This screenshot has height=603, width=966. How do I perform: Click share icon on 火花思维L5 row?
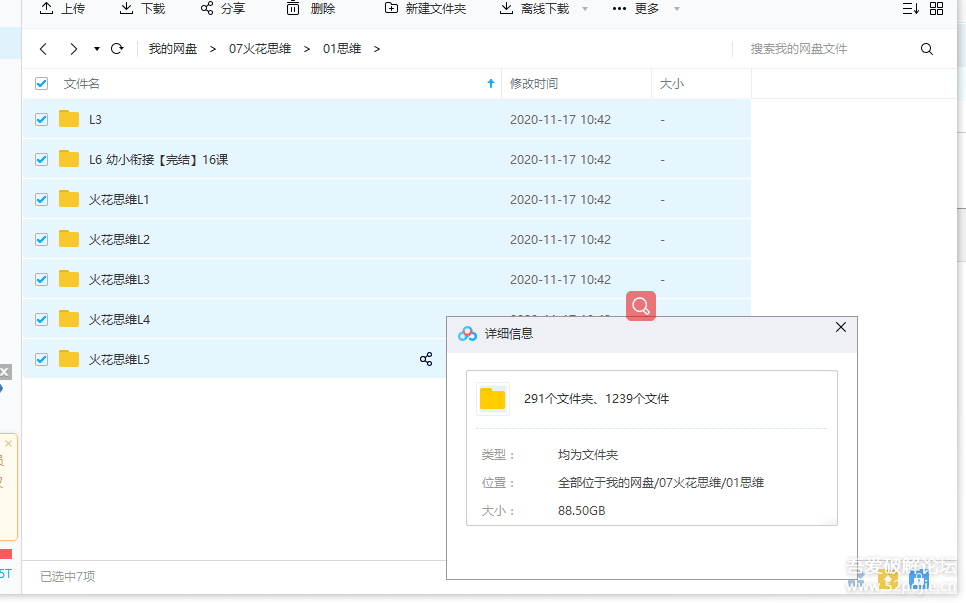426,359
